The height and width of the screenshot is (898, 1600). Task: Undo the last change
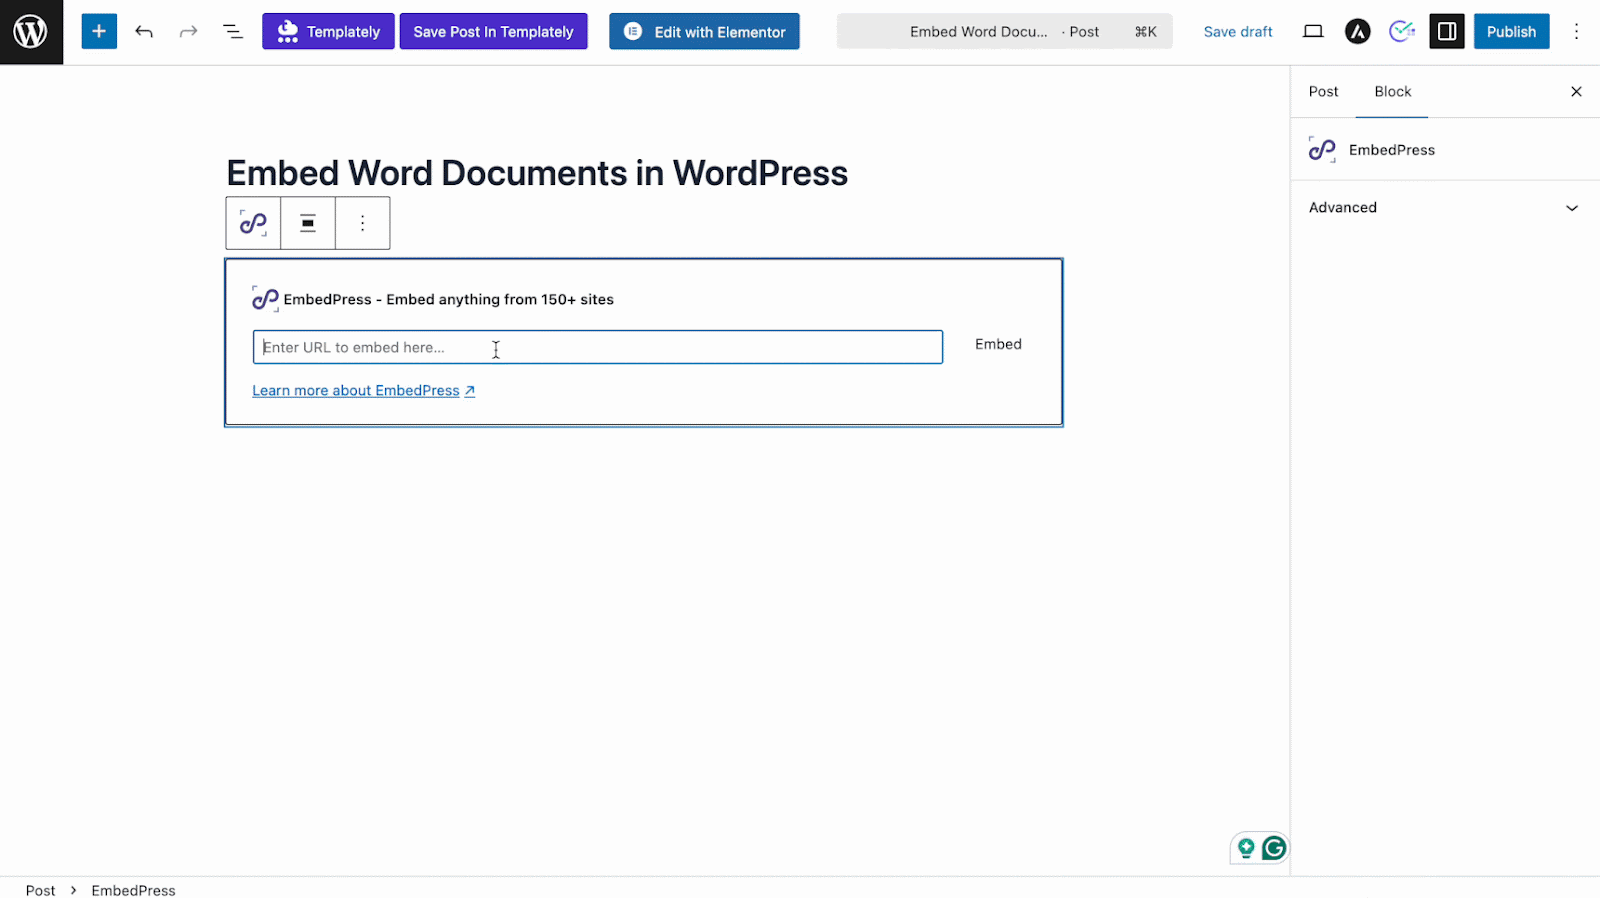pos(144,32)
